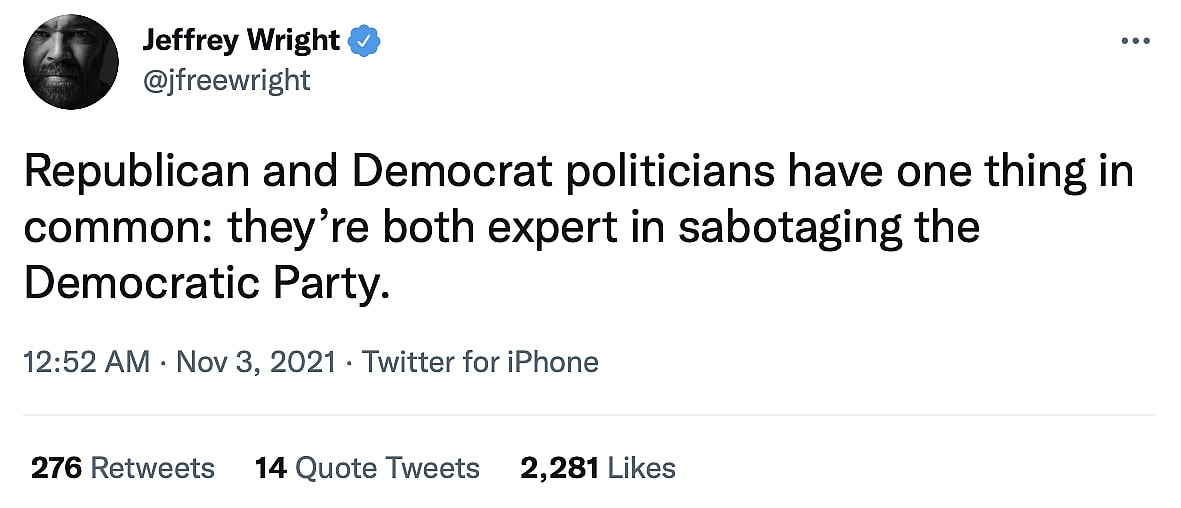Click the bold number 2,281

(x=559, y=468)
